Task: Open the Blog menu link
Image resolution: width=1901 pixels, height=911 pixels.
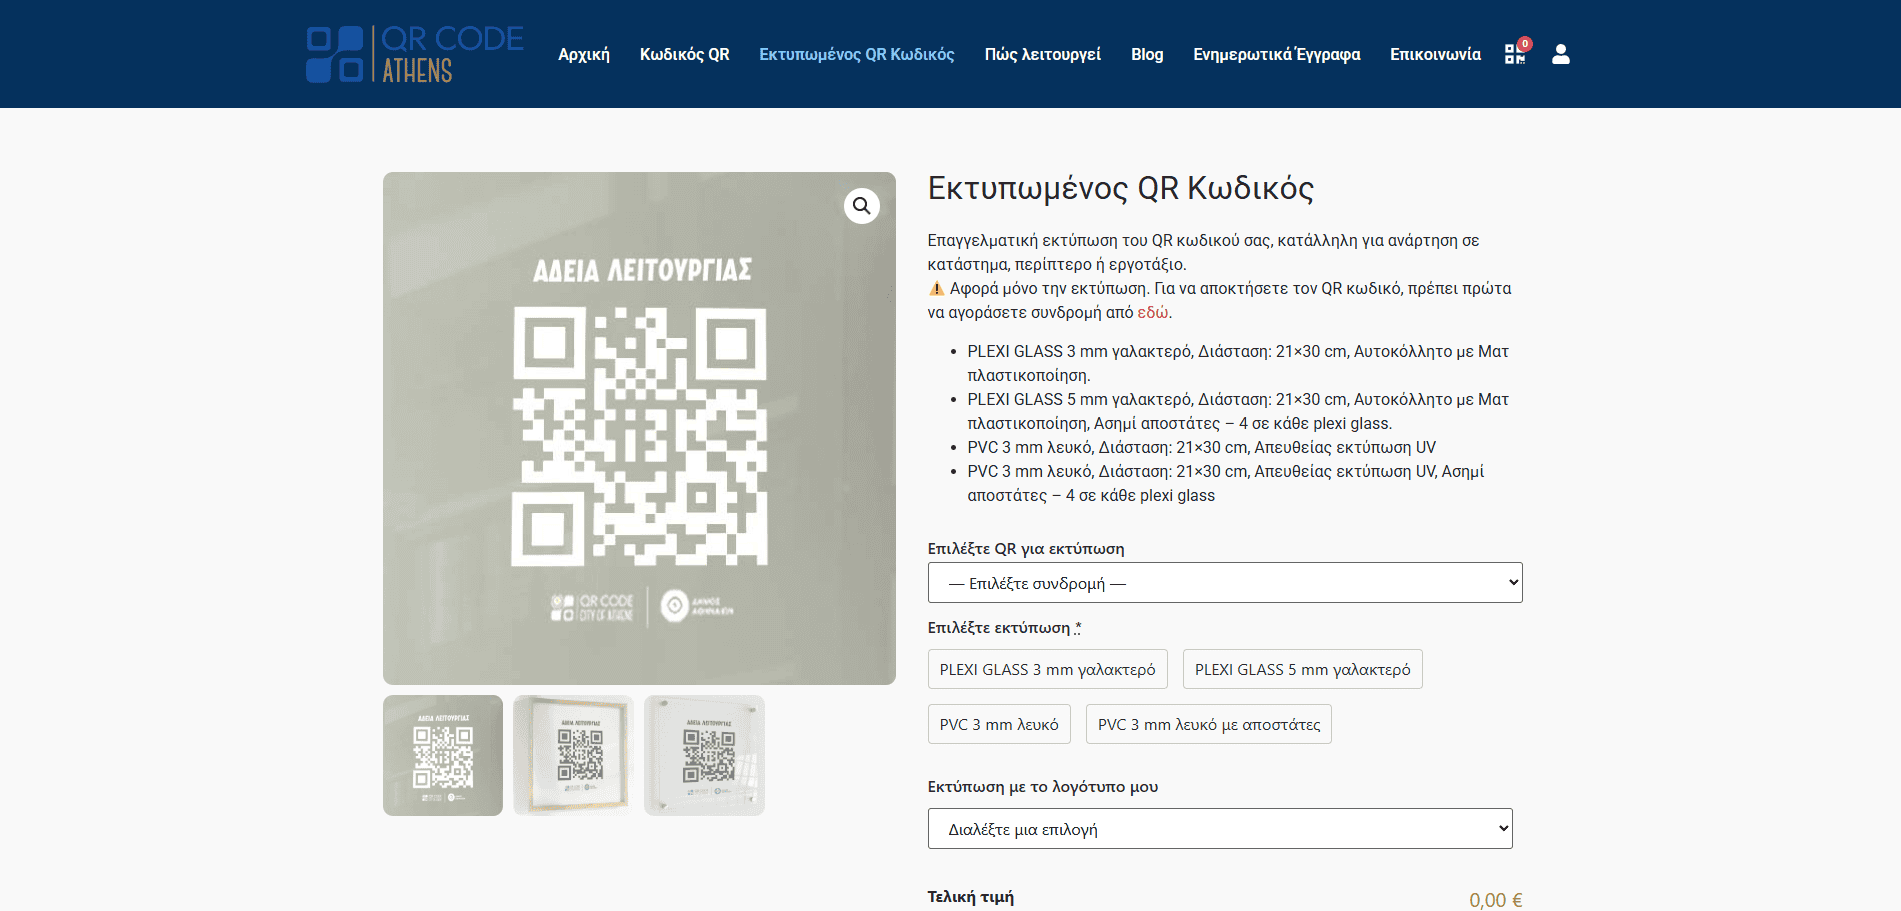Action: tap(1147, 54)
